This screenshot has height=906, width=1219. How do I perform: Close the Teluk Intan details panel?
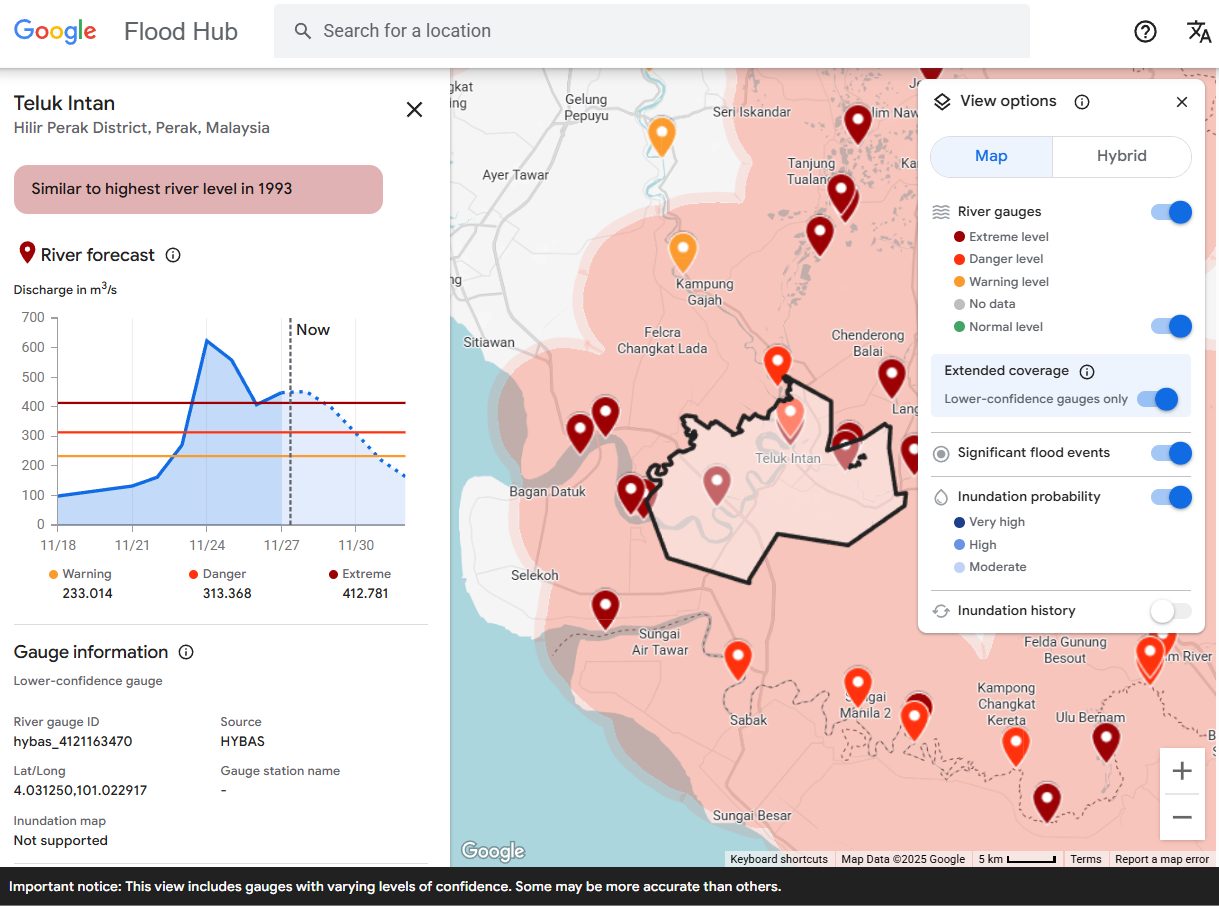coord(414,110)
